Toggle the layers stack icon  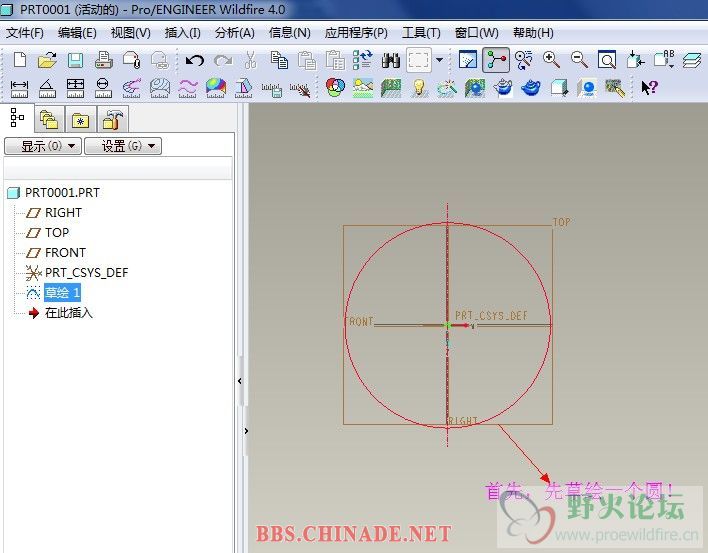tap(692, 60)
